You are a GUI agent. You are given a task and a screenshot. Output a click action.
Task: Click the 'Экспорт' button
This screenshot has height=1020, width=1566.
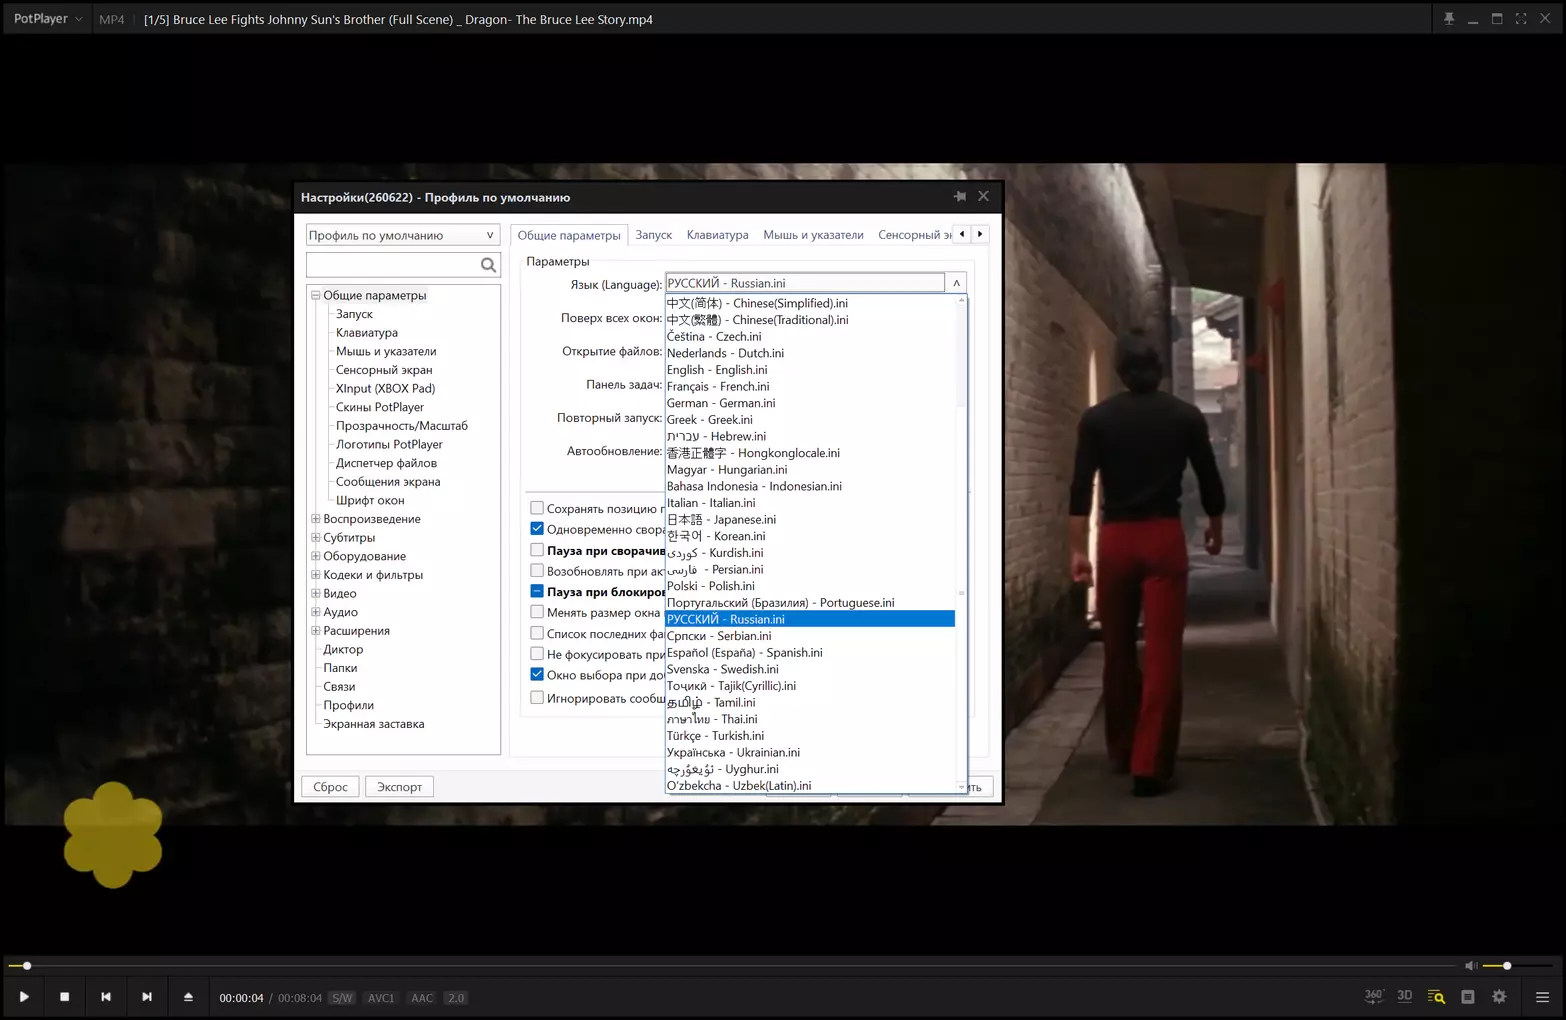tap(399, 787)
